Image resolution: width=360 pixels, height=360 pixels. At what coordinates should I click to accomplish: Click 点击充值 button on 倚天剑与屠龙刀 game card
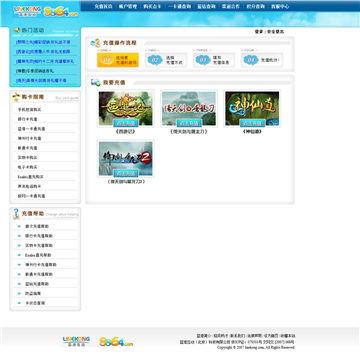[189, 123]
